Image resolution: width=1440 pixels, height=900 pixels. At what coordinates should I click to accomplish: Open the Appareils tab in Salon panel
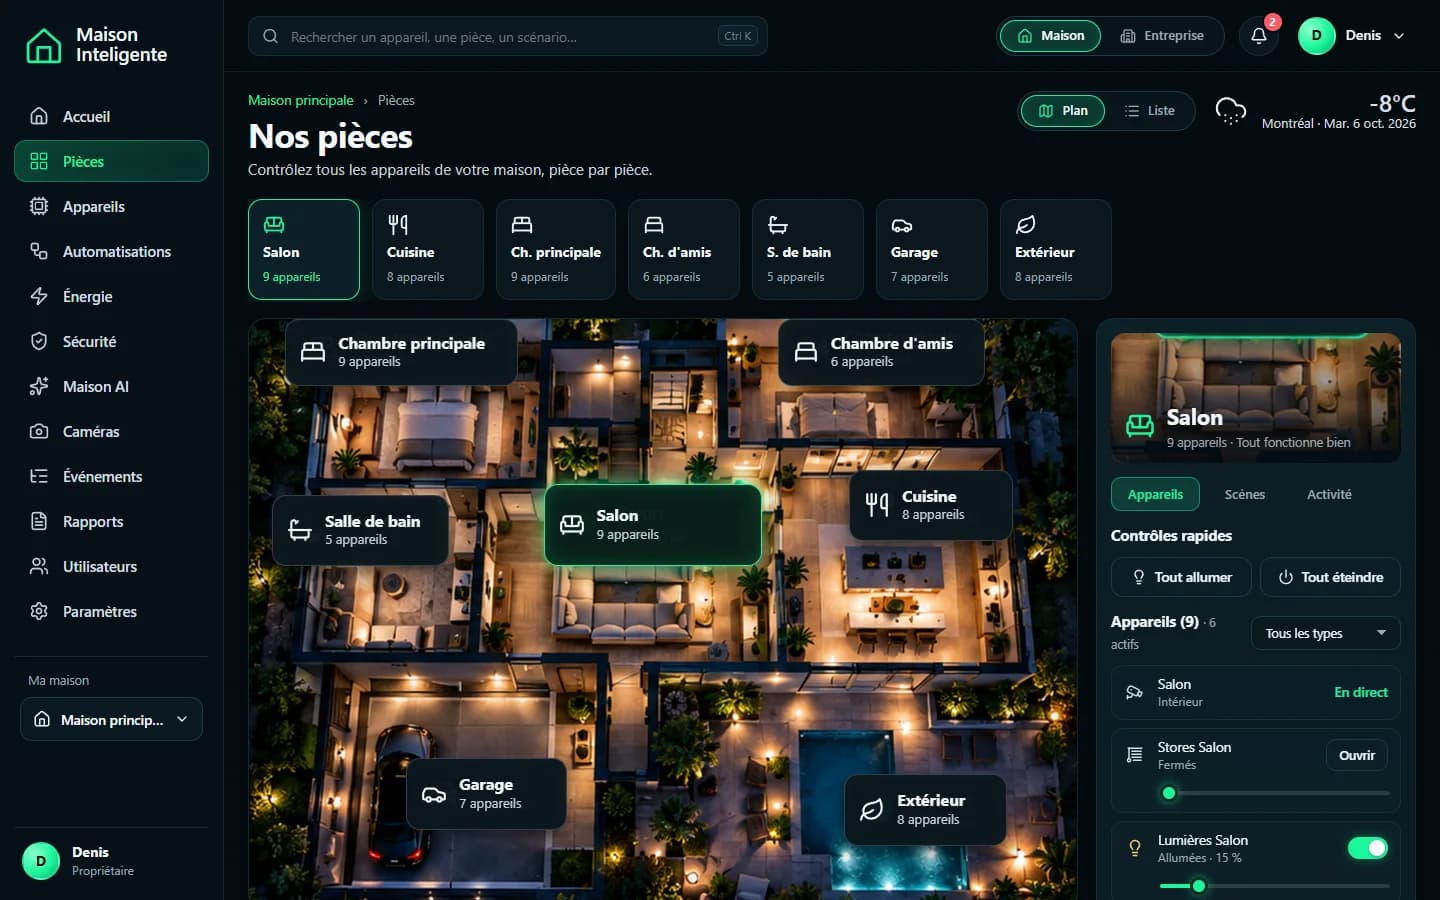coord(1155,494)
